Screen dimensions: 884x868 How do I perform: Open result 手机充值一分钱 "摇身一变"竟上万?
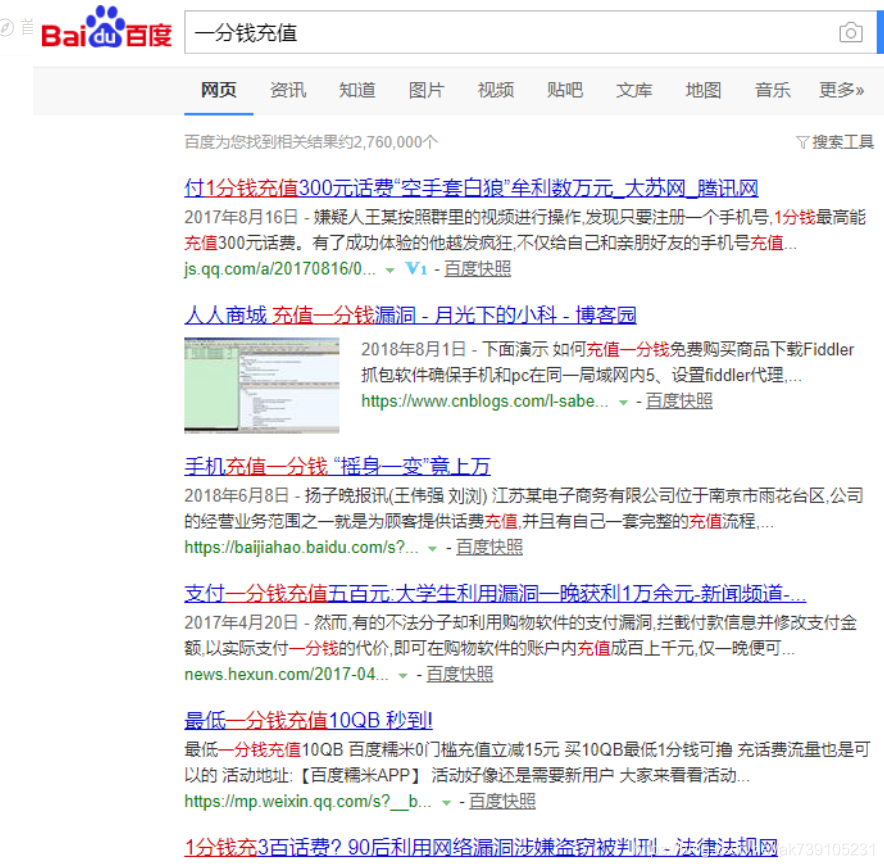(x=337, y=467)
